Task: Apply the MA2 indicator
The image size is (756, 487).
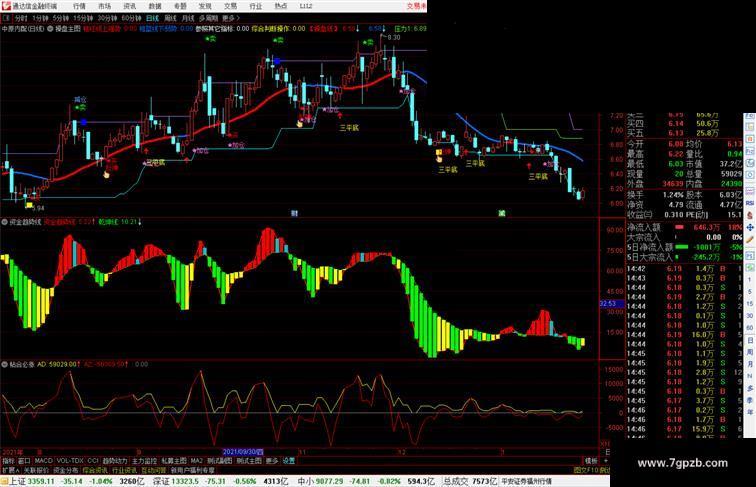Action: (196, 461)
